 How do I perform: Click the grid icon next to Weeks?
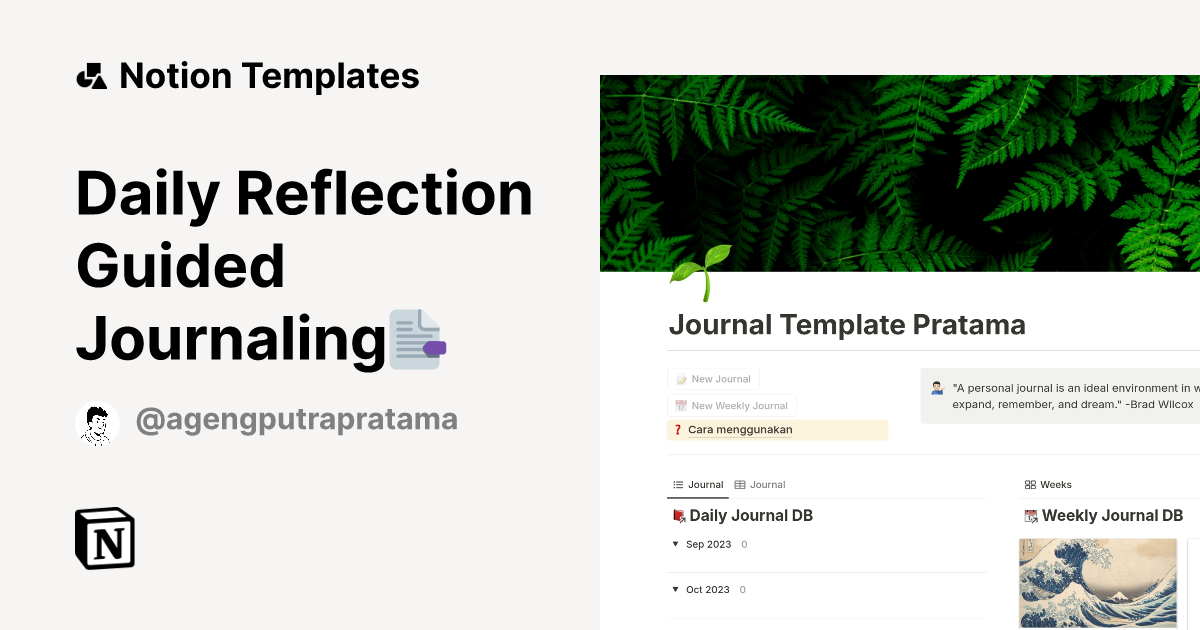pyautogui.click(x=1029, y=484)
